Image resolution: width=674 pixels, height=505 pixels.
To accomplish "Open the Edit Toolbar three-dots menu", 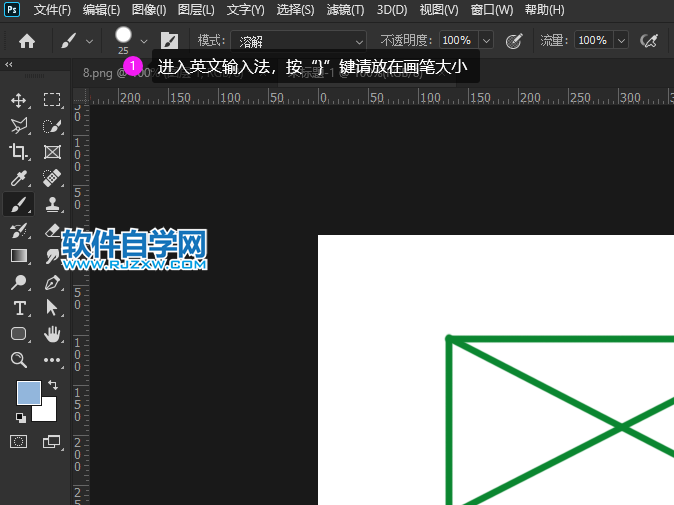I will coord(52,360).
